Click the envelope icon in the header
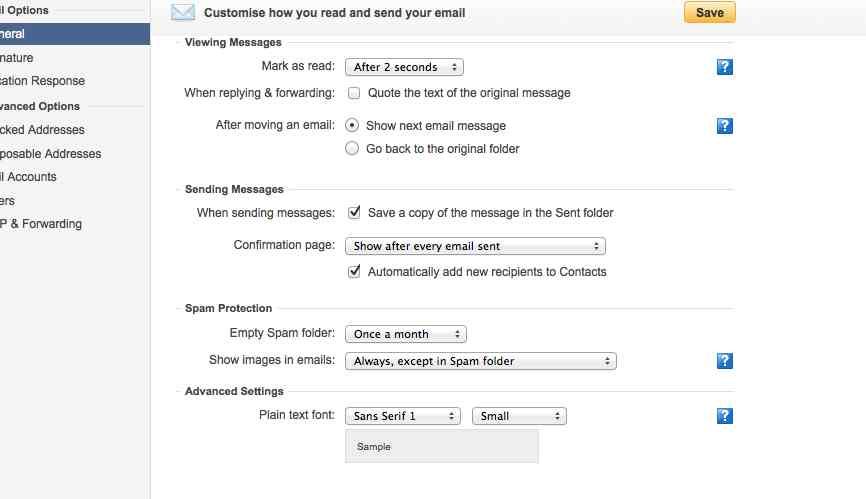Image resolution: width=866 pixels, height=499 pixels. point(183,12)
